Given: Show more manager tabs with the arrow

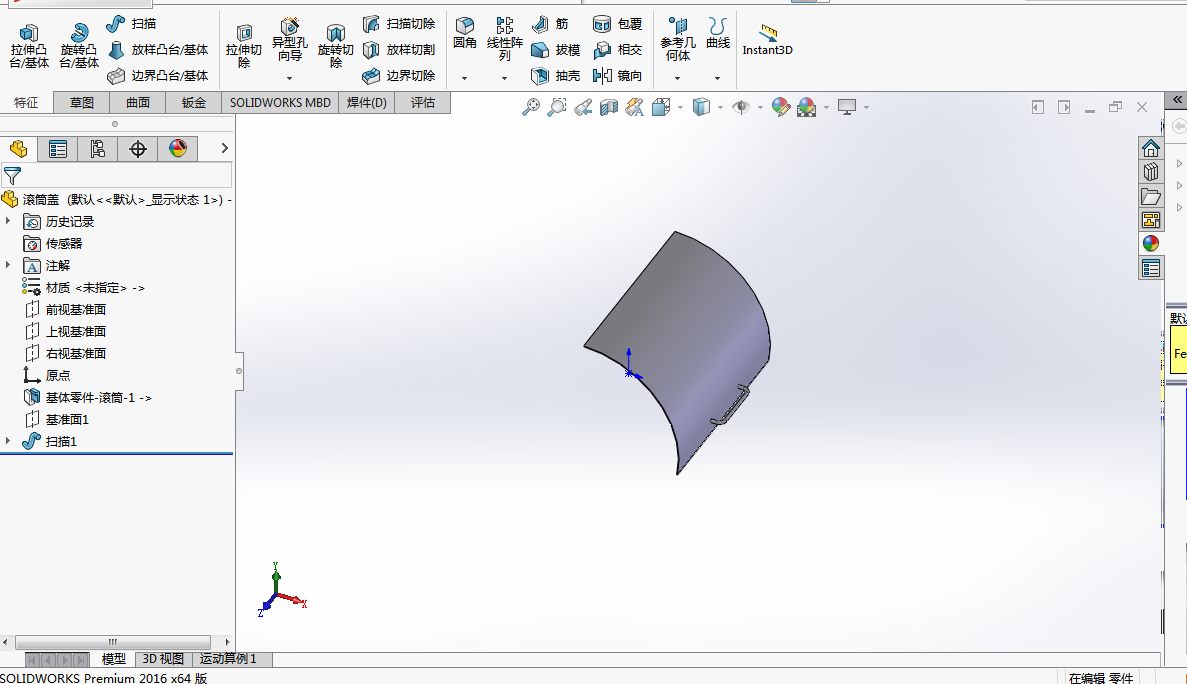Looking at the screenshot, I should click(224, 148).
